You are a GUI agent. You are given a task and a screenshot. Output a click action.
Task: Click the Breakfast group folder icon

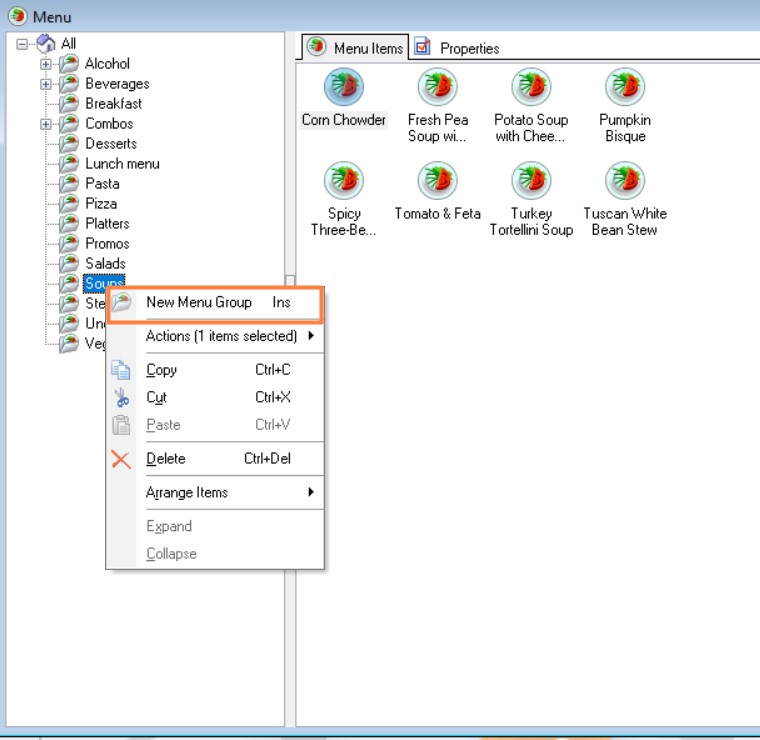69,103
